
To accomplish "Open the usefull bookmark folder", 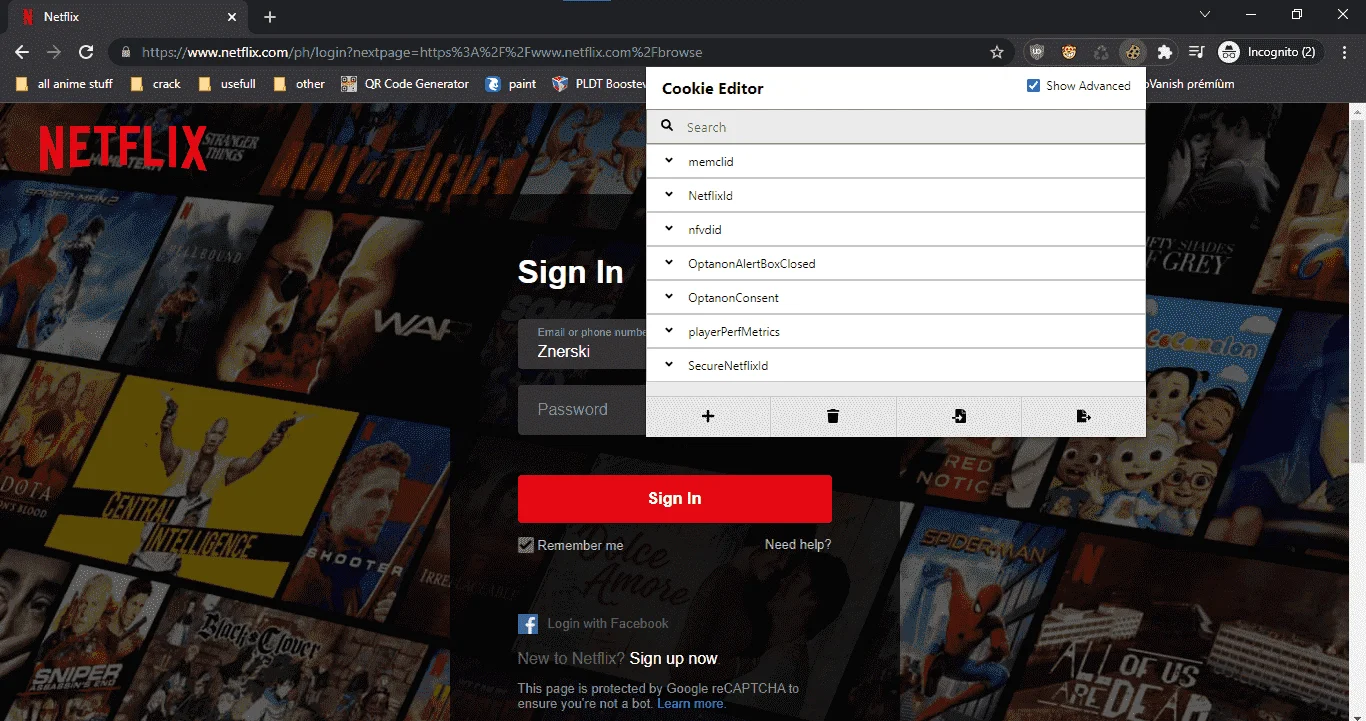I will 228,84.
